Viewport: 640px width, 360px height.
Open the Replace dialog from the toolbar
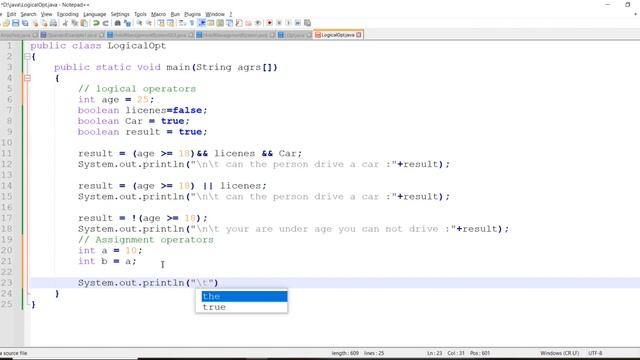(127, 23)
